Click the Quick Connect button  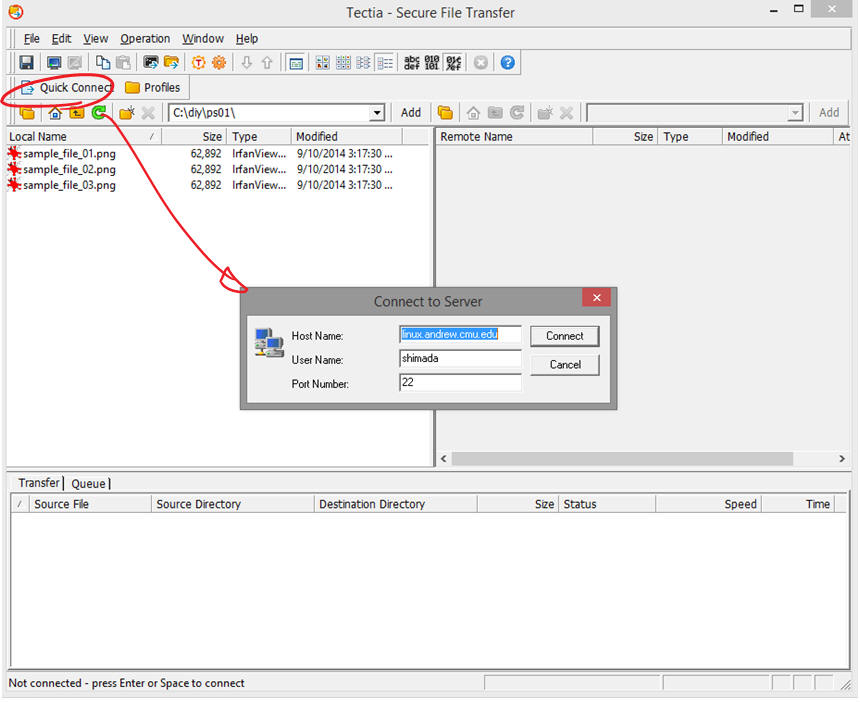(x=67, y=88)
